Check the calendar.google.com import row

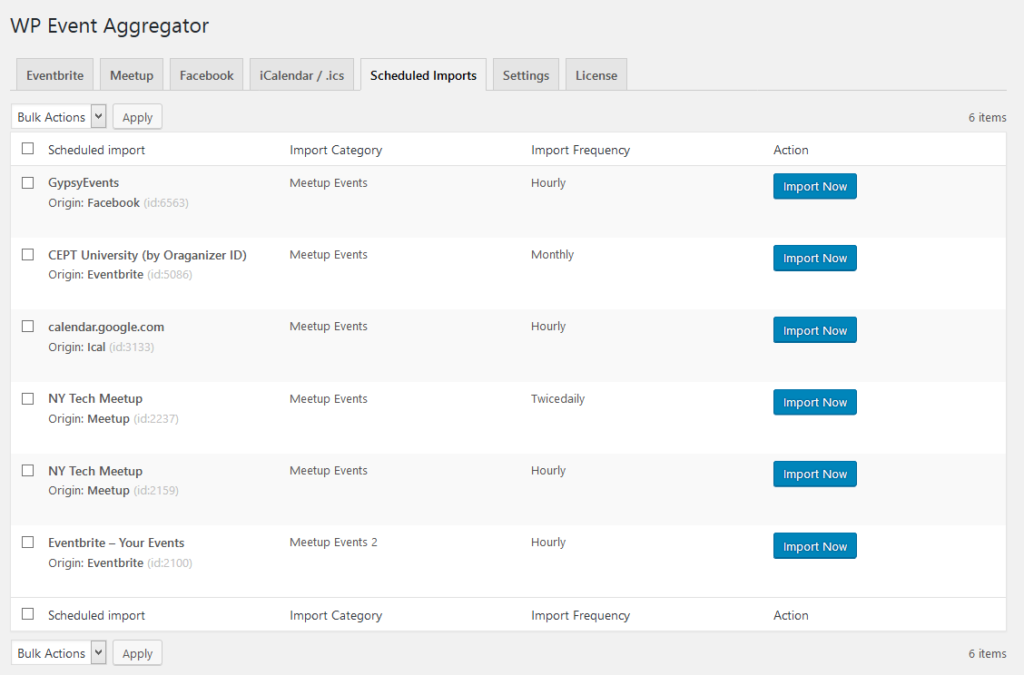tap(27, 326)
